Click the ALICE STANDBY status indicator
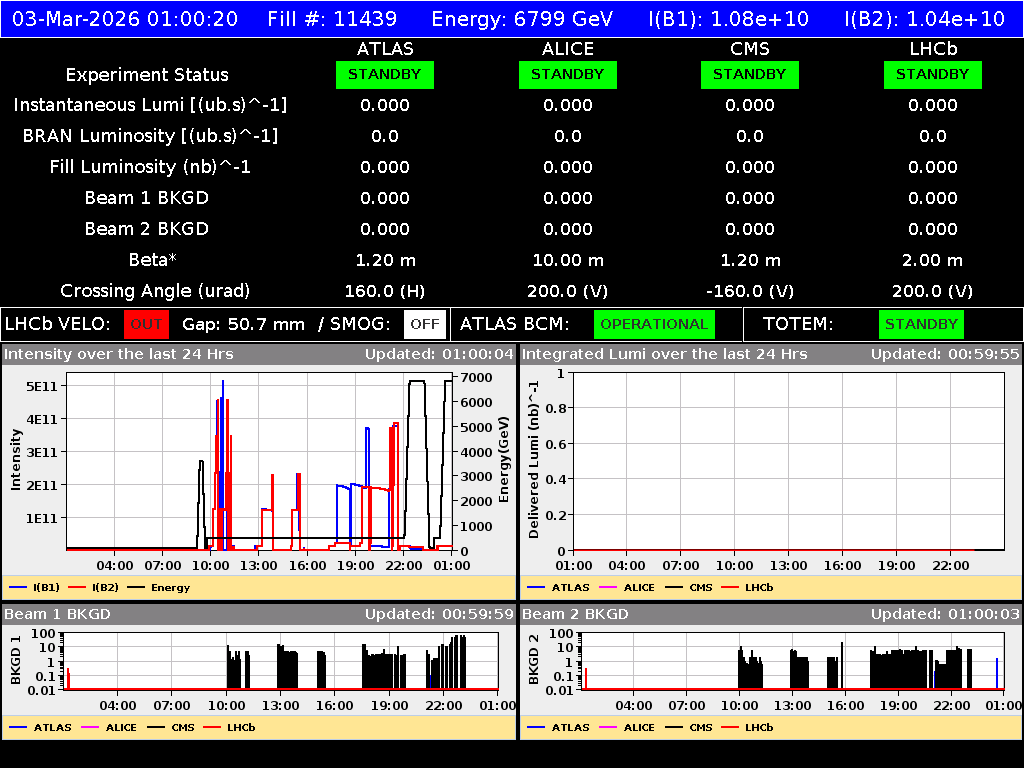This screenshot has height=768, width=1024. [567, 74]
